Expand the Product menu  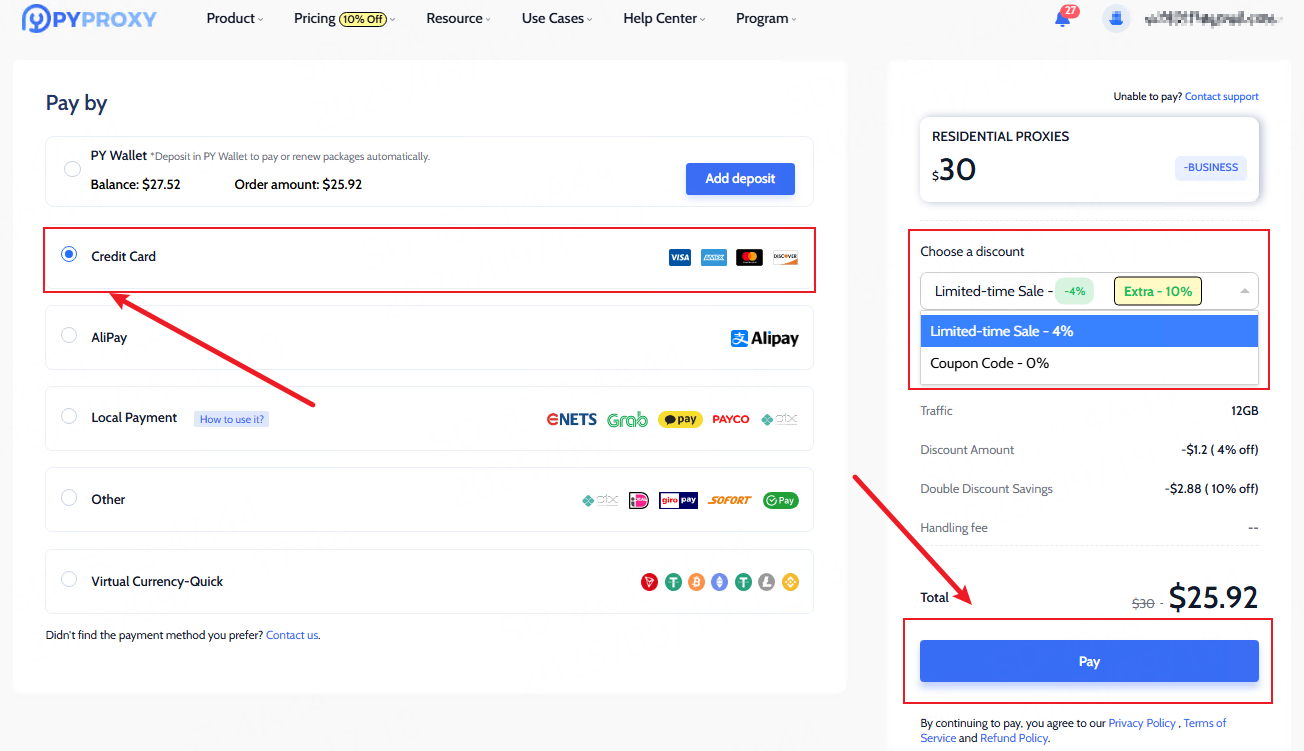(234, 19)
